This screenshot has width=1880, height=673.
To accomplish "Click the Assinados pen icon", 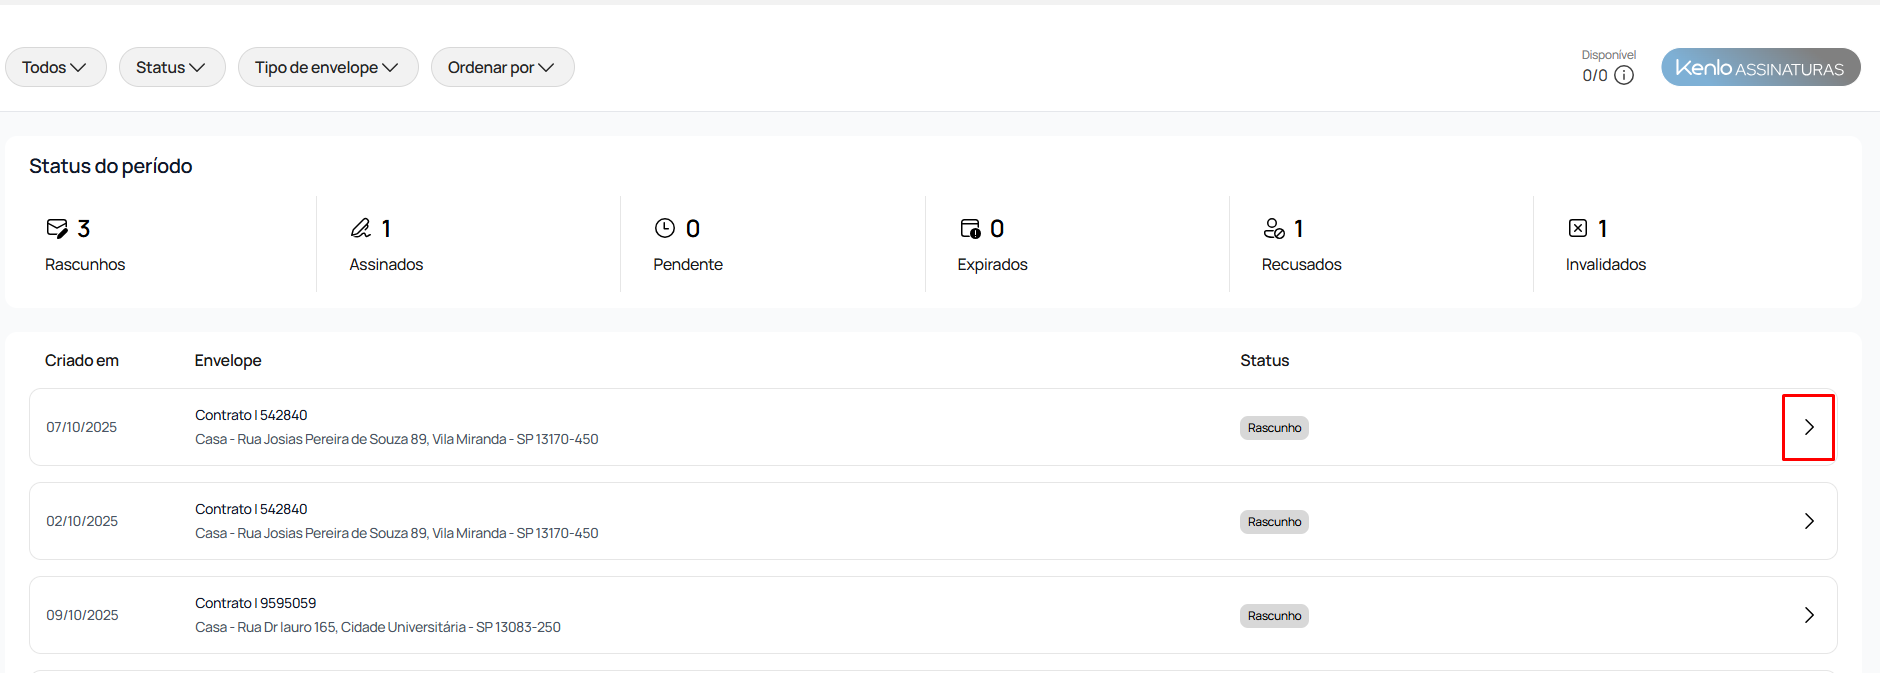I will coord(361,228).
